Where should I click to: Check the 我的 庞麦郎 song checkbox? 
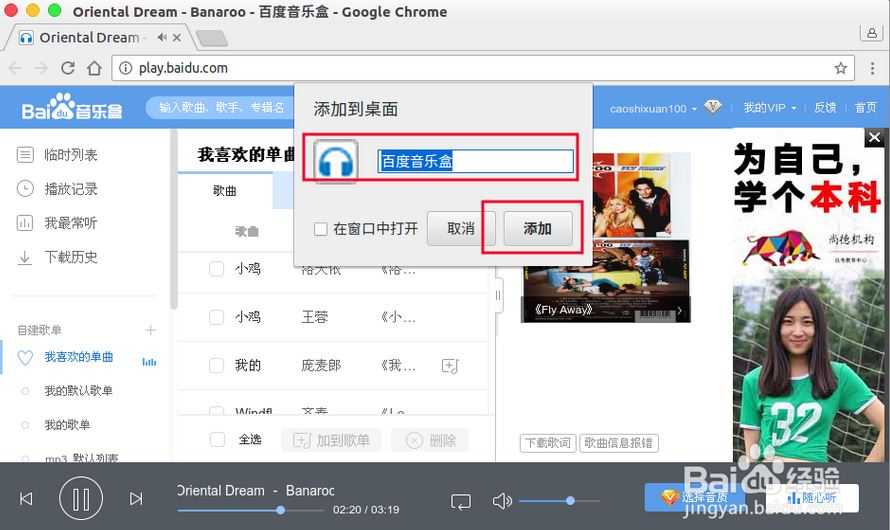point(216,365)
